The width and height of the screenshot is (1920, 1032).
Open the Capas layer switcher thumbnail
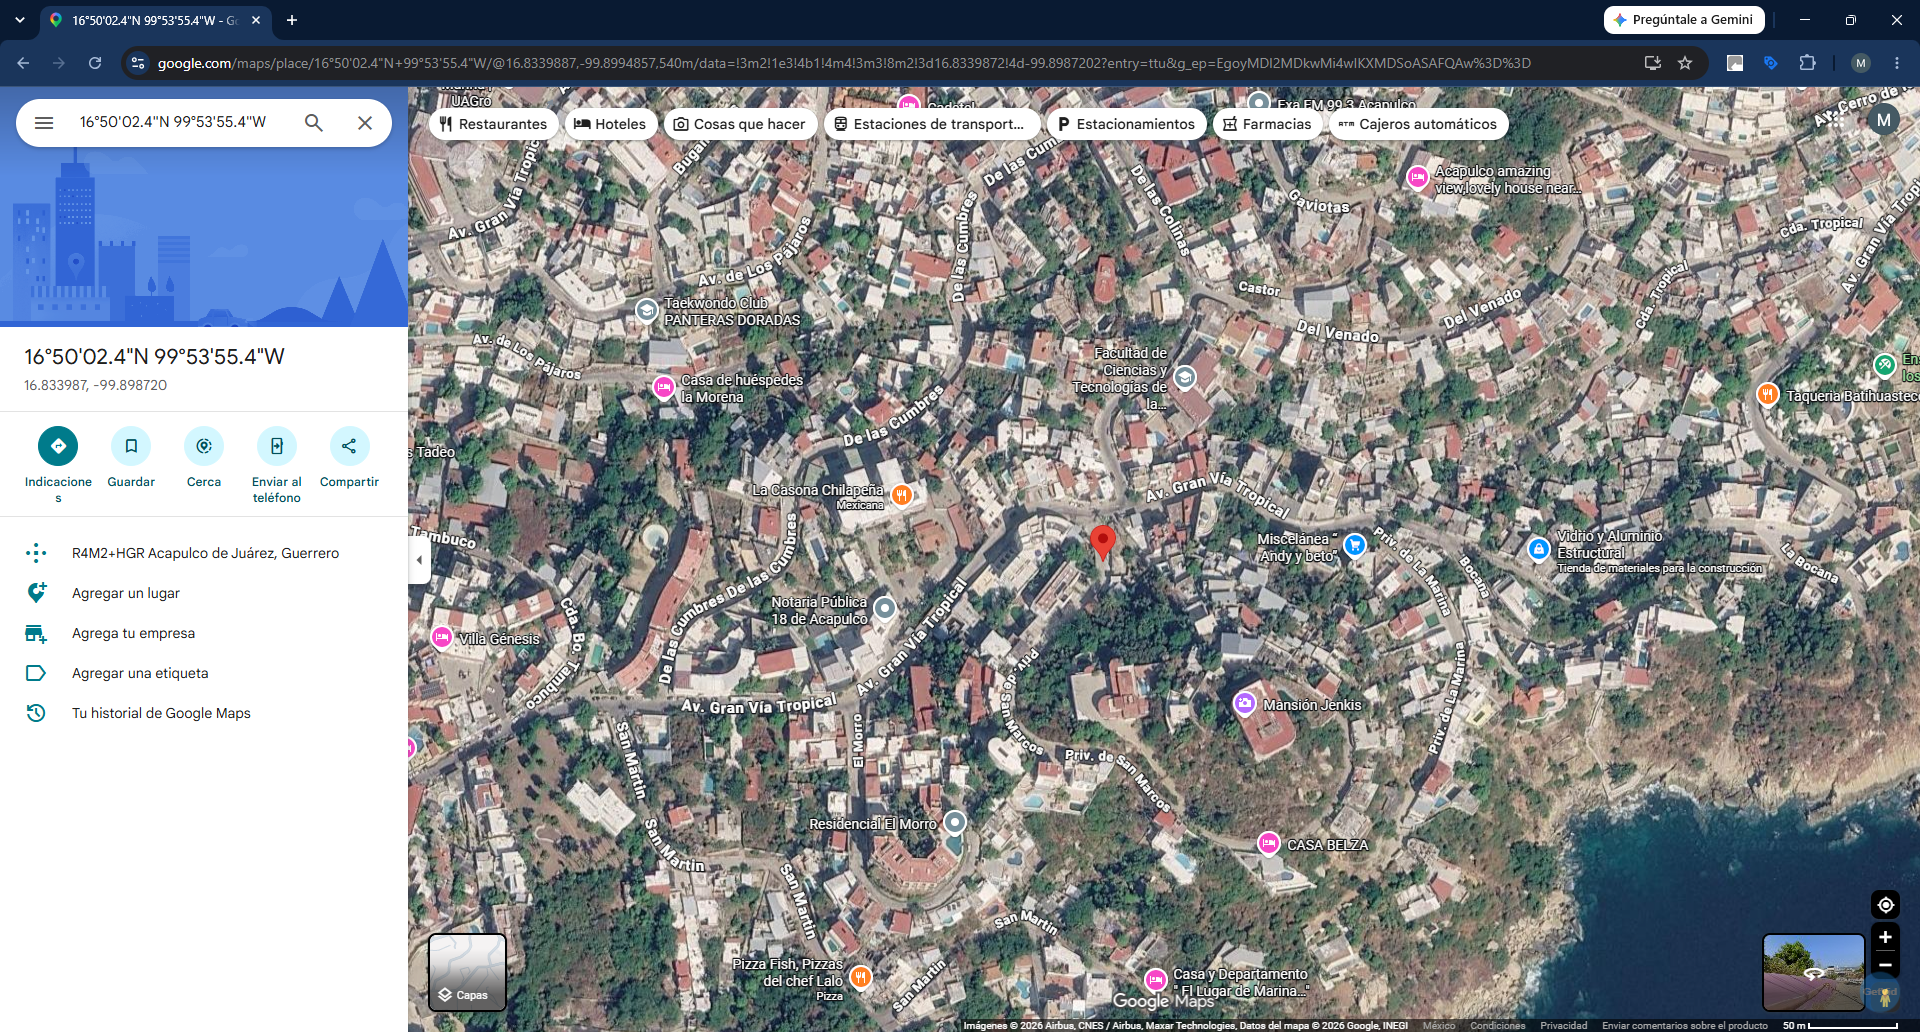pos(467,972)
